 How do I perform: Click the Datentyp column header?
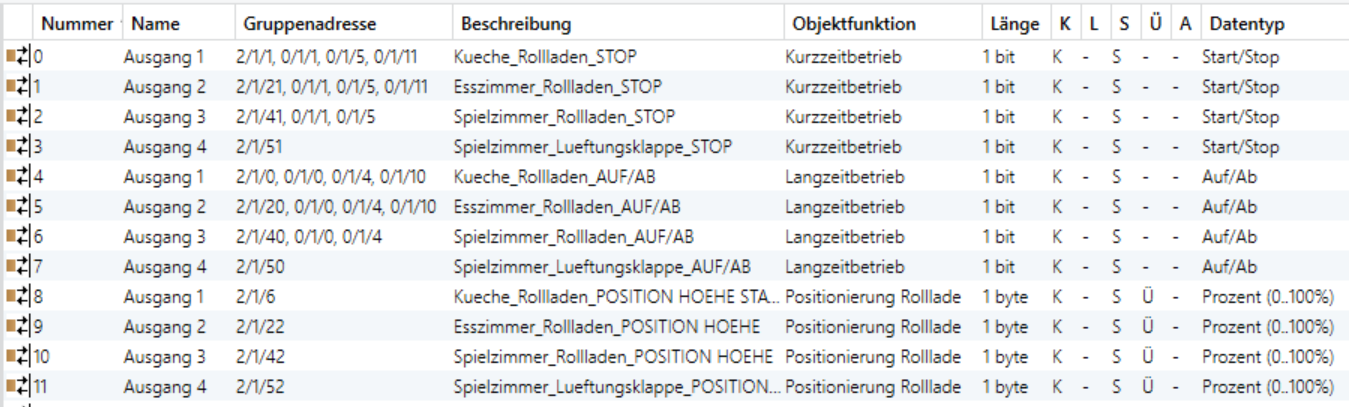(x=1245, y=23)
